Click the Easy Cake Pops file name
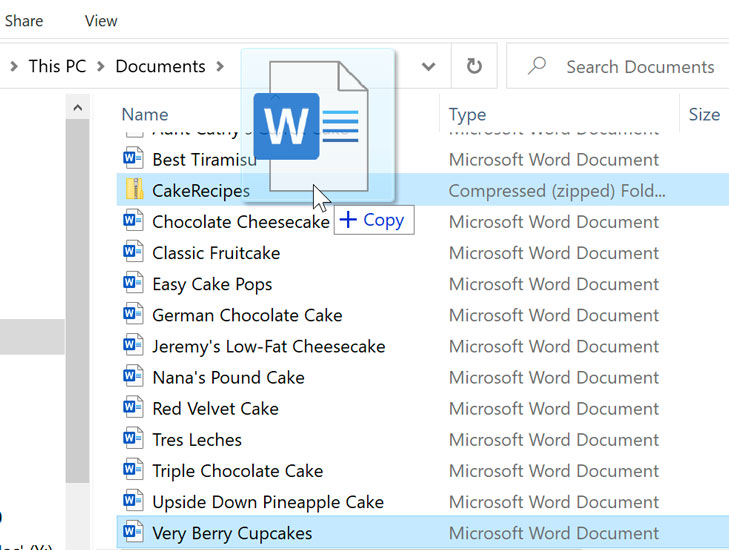The width and height of the screenshot is (729, 550). pos(212,285)
